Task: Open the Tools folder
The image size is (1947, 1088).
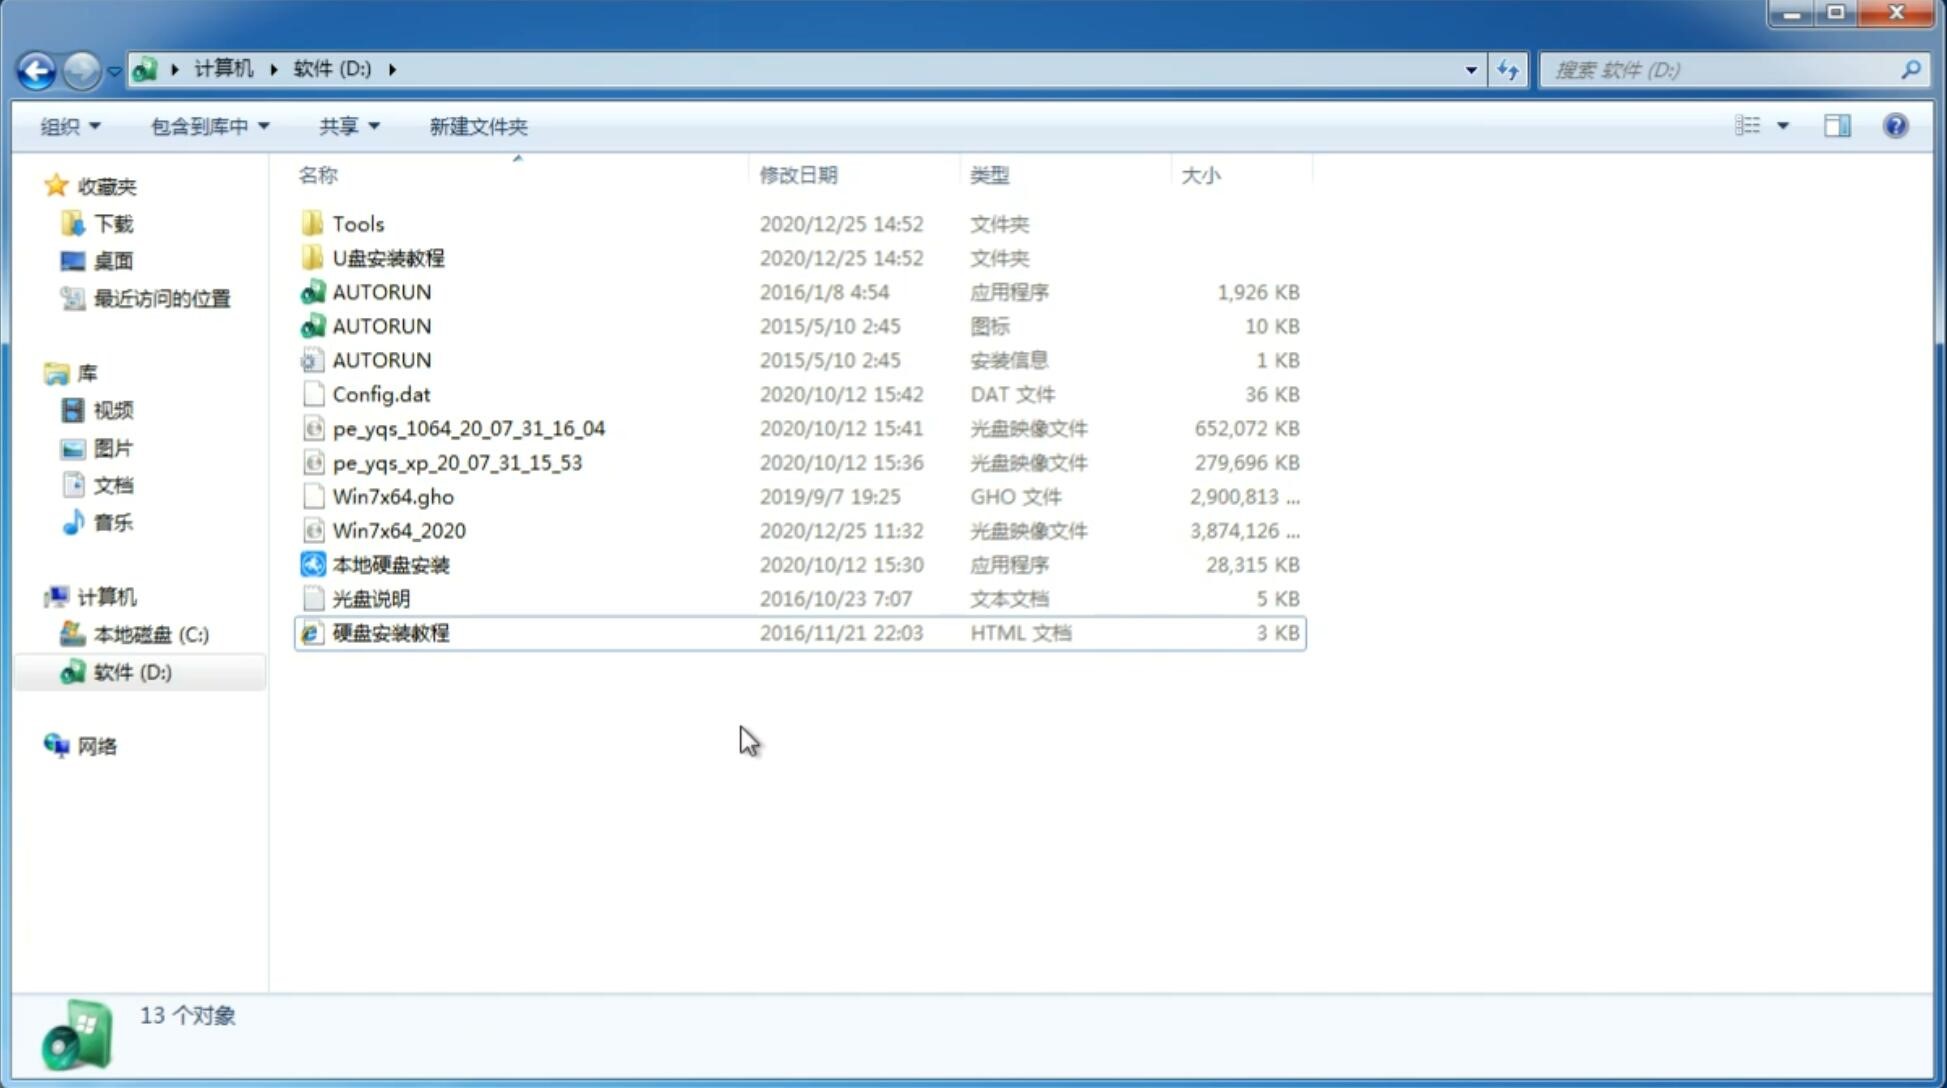Action: (357, 223)
